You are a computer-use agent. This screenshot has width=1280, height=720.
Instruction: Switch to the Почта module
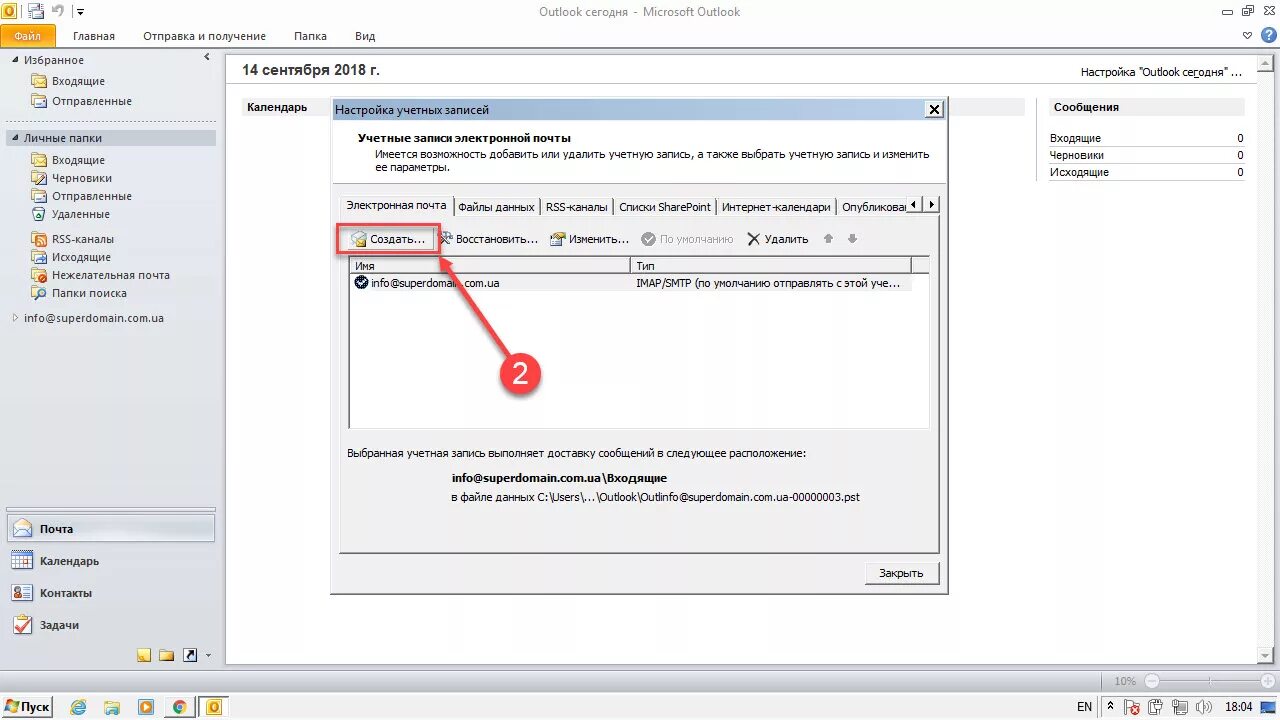[110, 529]
